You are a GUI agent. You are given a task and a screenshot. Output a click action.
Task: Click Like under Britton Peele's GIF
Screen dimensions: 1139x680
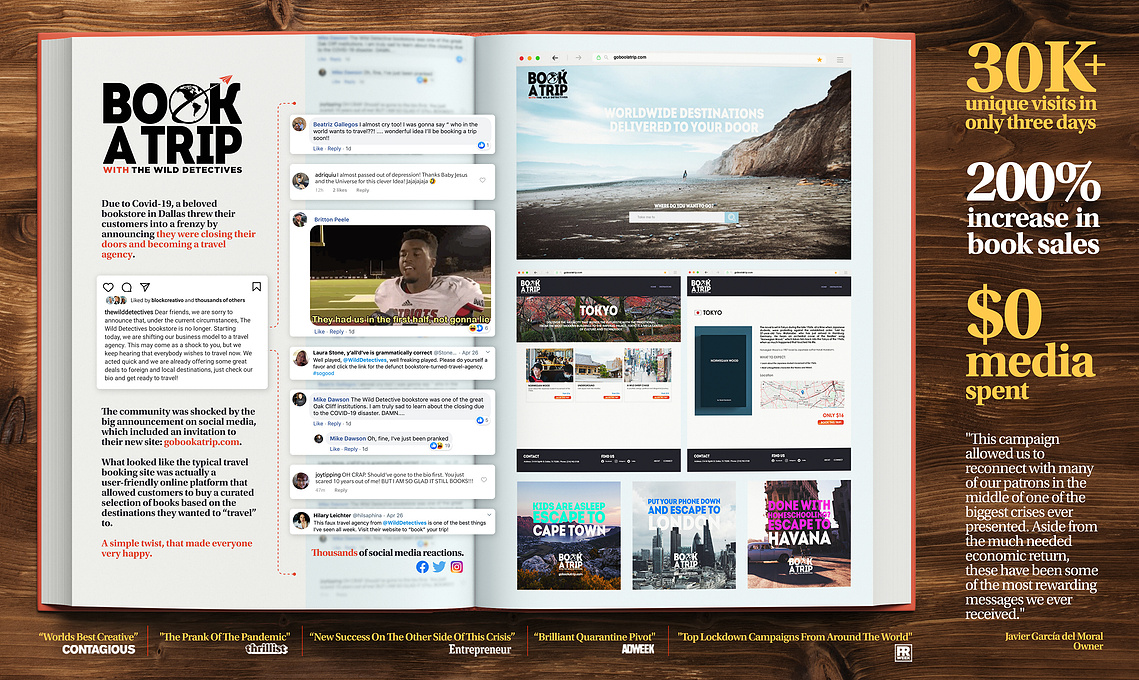click(x=320, y=331)
